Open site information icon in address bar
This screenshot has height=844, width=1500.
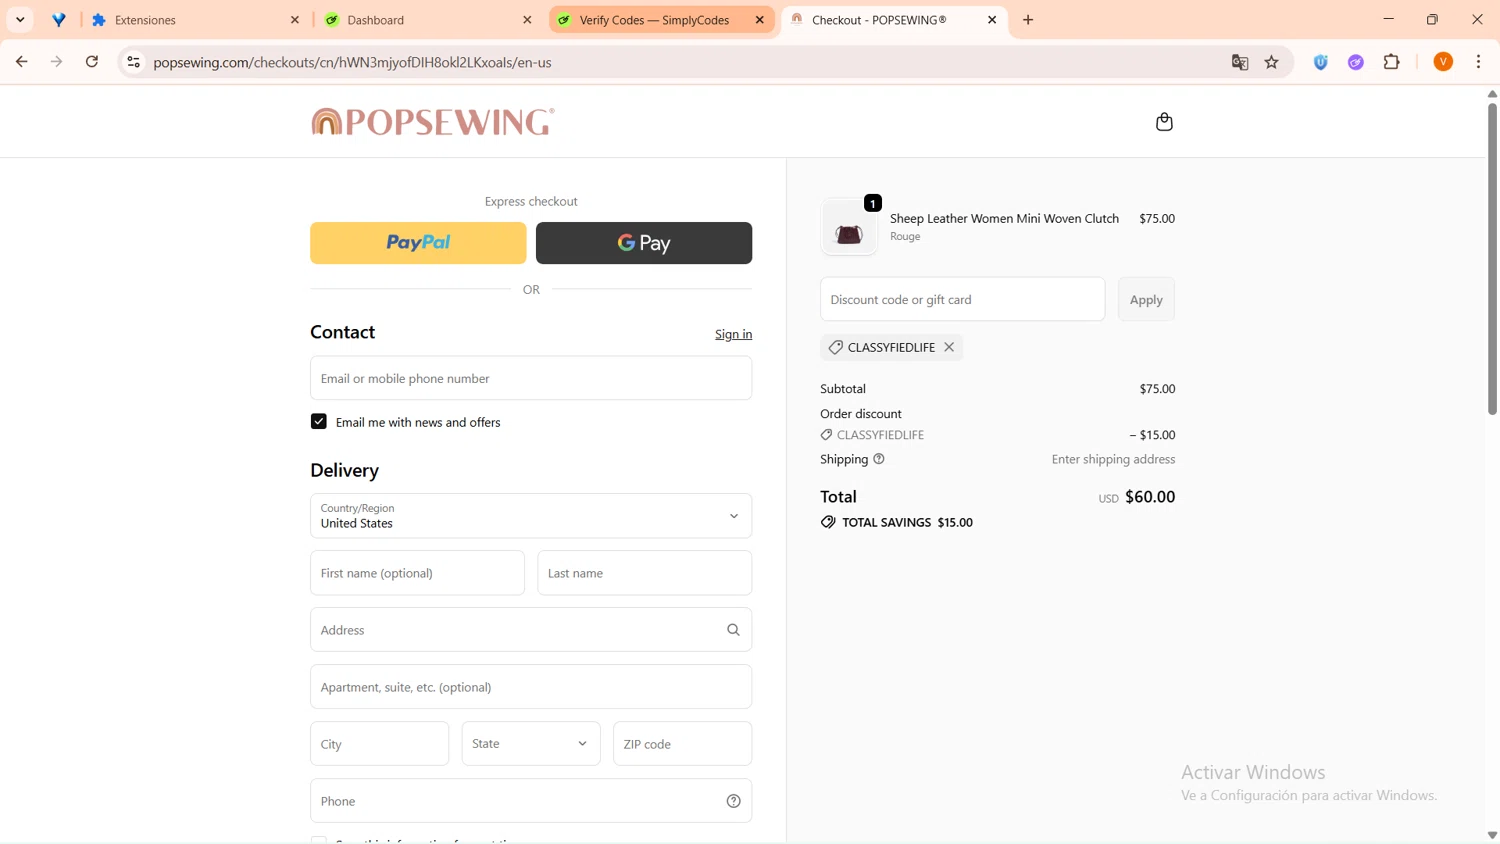[x=133, y=62]
